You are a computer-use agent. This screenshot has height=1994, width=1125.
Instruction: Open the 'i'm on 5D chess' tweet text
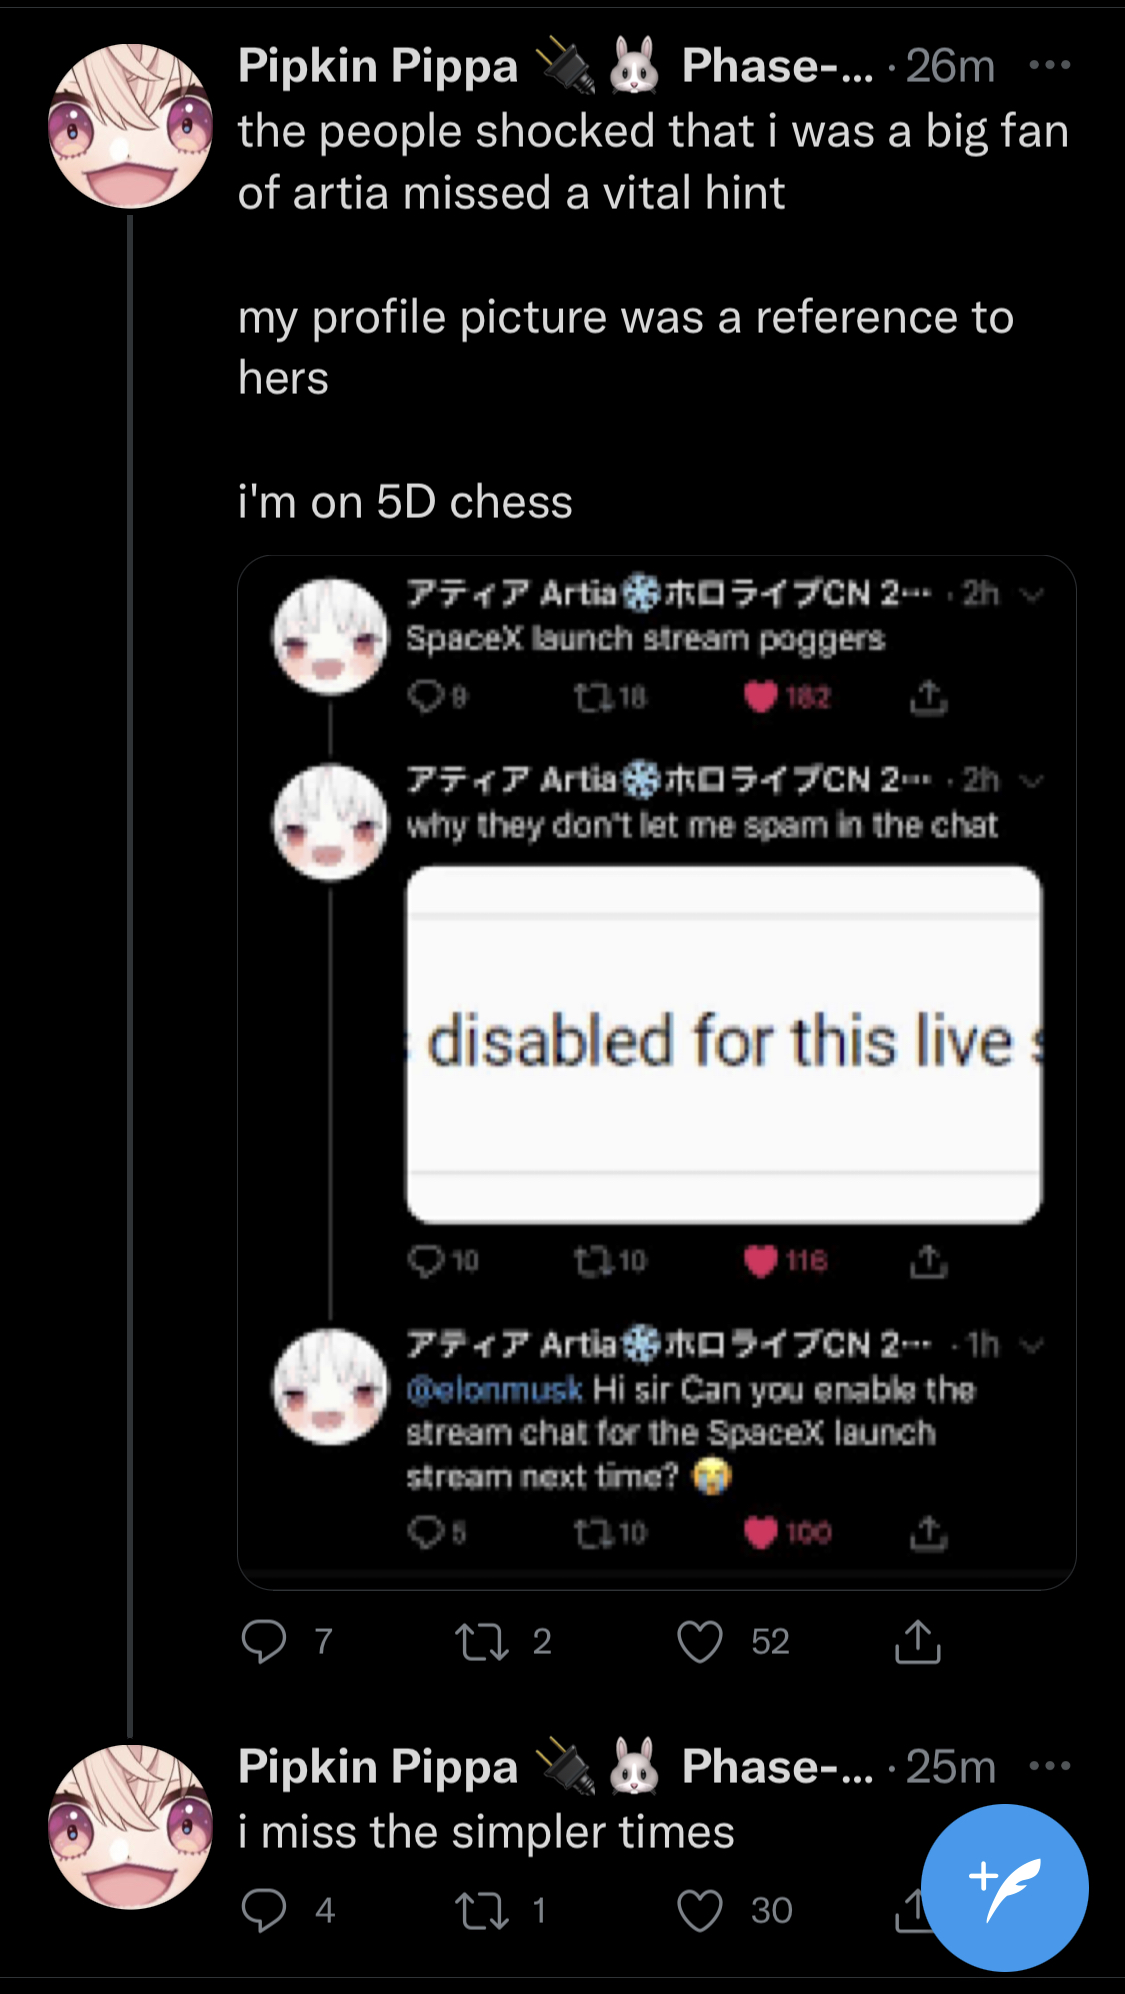(x=405, y=502)
